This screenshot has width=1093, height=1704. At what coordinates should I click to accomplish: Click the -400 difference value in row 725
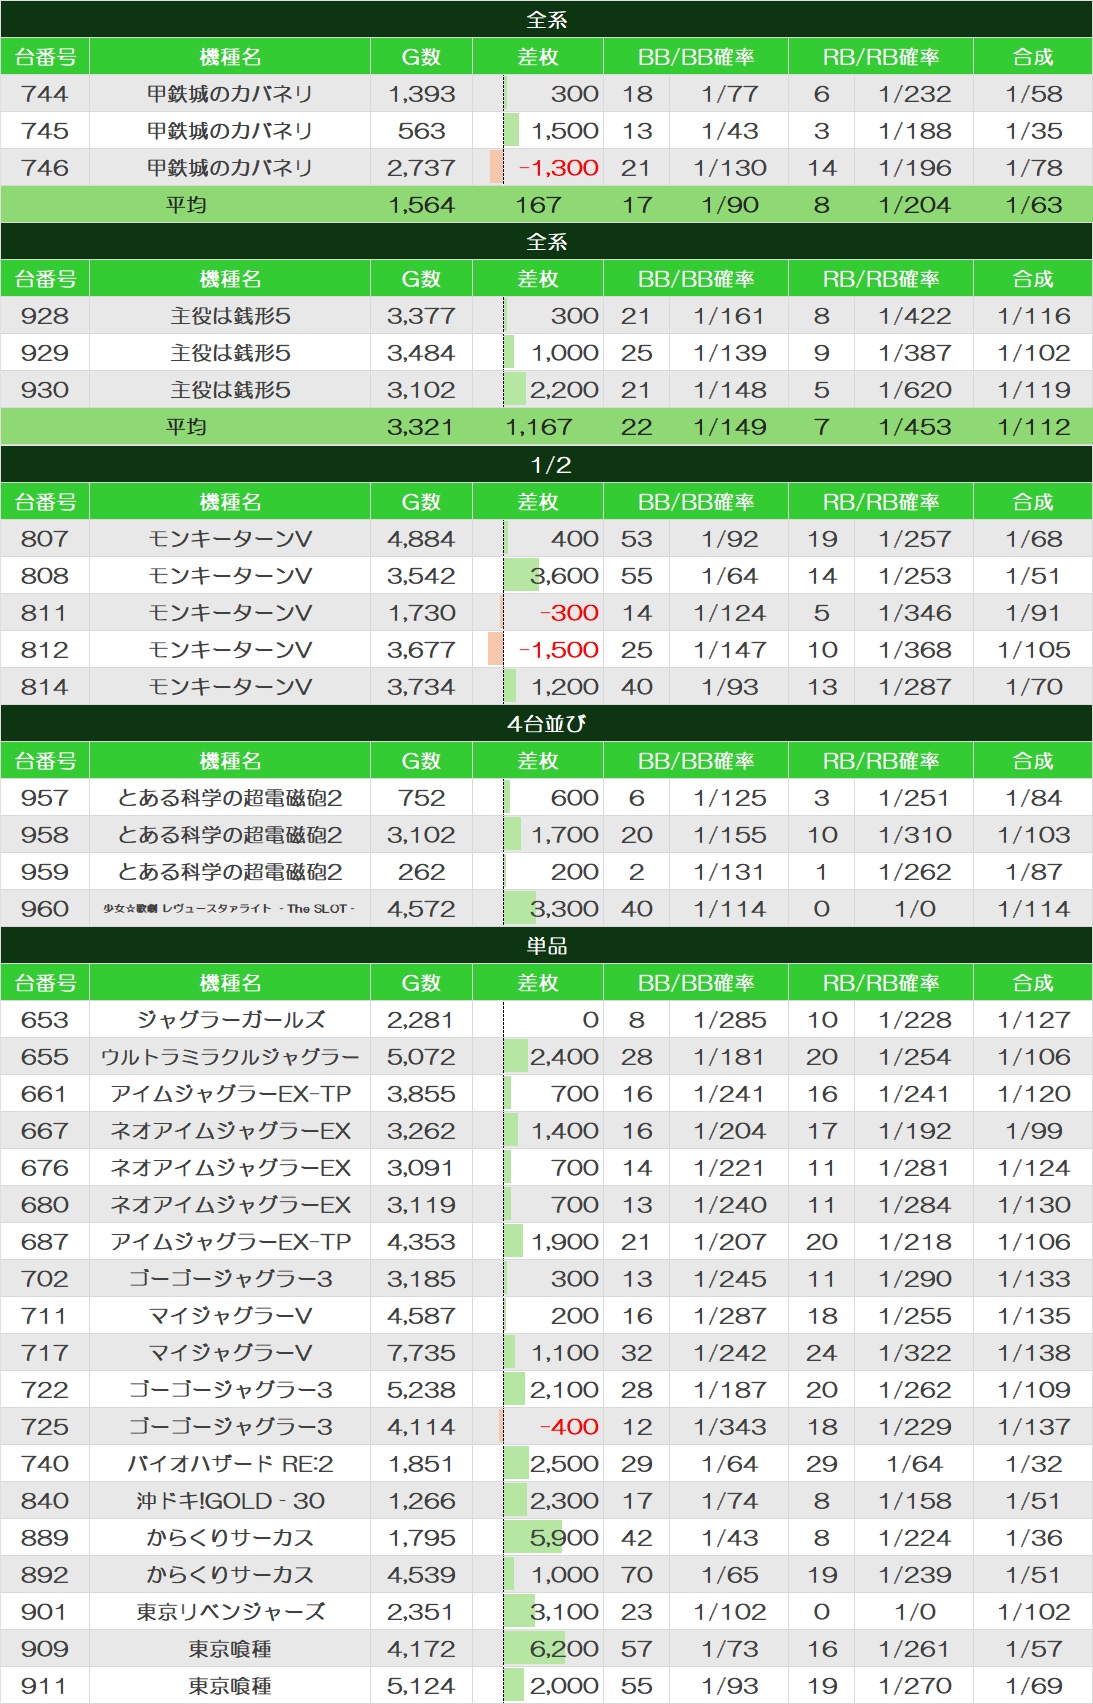[x=569, y=1427]
